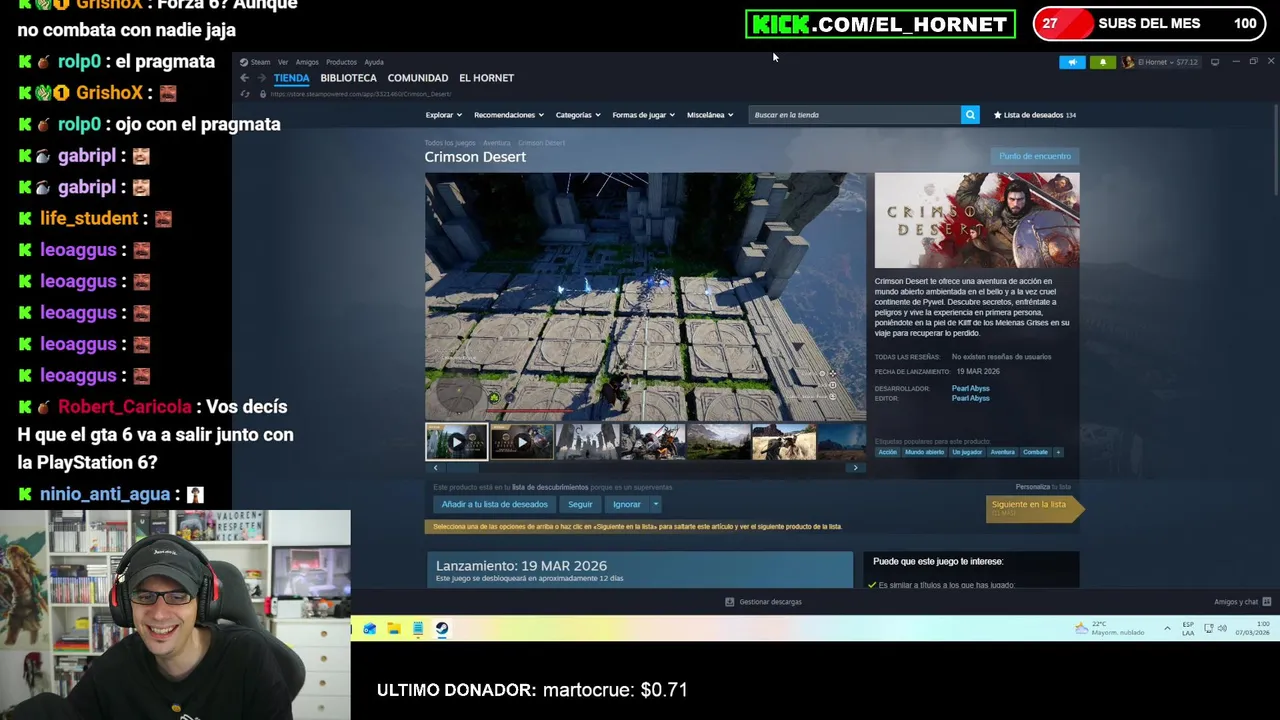
Task: Add a tag with the plus button
Action: pyautogui.click(x=1058, y=452)
